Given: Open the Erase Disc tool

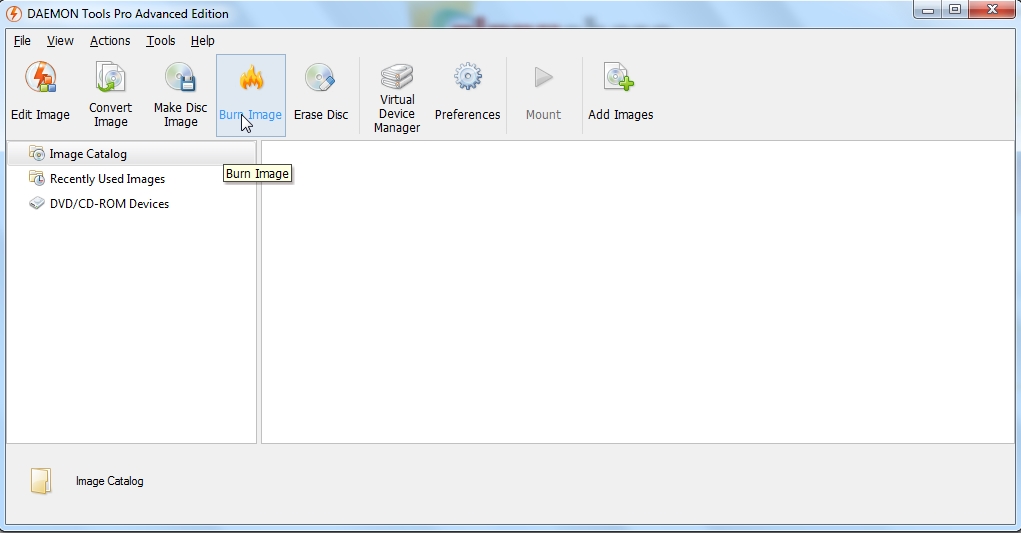Looking at the screenshot, I should coord(321,95).
